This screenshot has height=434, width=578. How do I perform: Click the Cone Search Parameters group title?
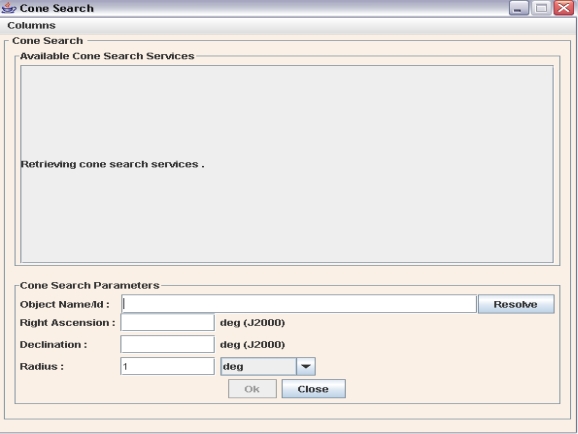(x=90, y=285)
